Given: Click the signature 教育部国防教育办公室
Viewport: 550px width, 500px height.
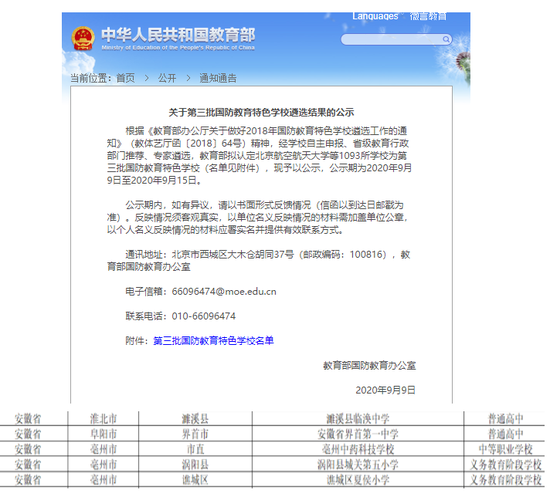Looking at the screenshot, I should pyautogui.click(x=369, y=366).
